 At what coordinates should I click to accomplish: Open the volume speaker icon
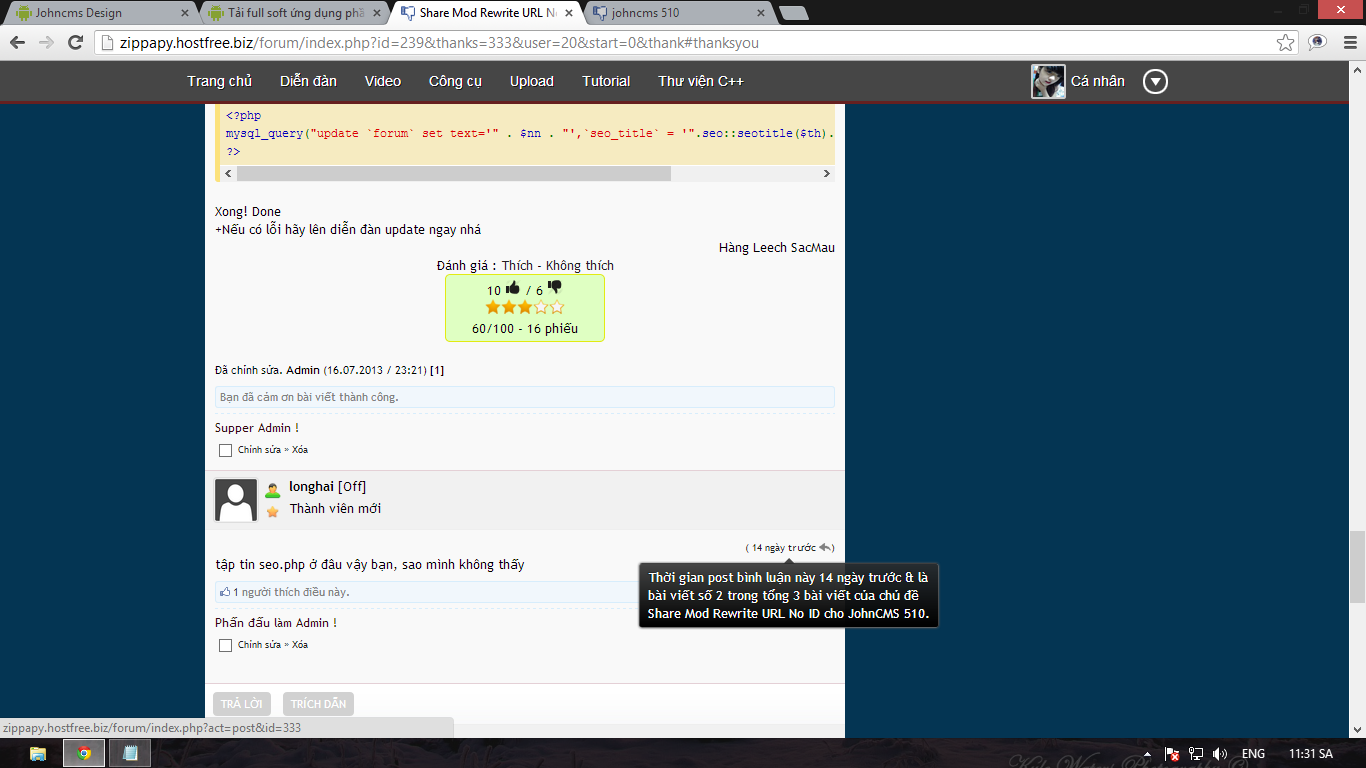point(1220,754)
